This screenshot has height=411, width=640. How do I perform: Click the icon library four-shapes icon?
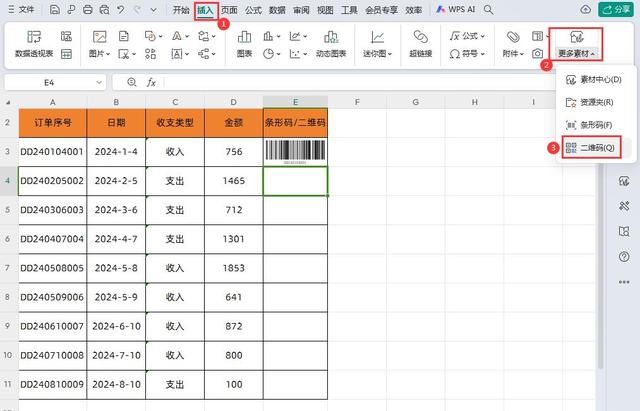[x=151, y=53]
